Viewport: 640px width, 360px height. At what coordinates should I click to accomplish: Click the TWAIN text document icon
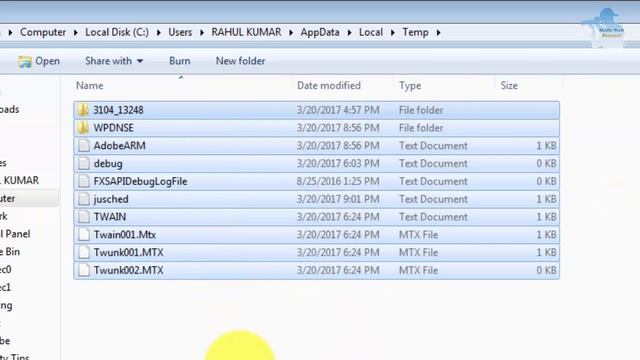[x=84, y=217]
